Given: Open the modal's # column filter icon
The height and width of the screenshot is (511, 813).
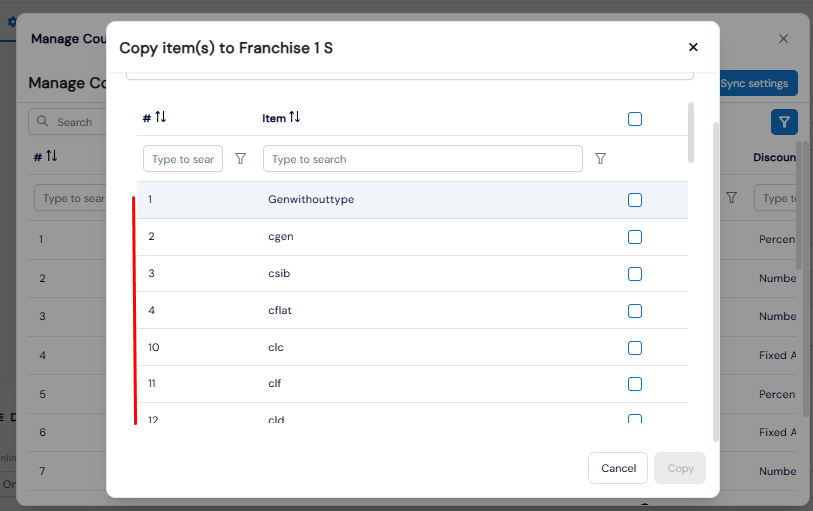Looking at the screenshot, I should 240,159.
